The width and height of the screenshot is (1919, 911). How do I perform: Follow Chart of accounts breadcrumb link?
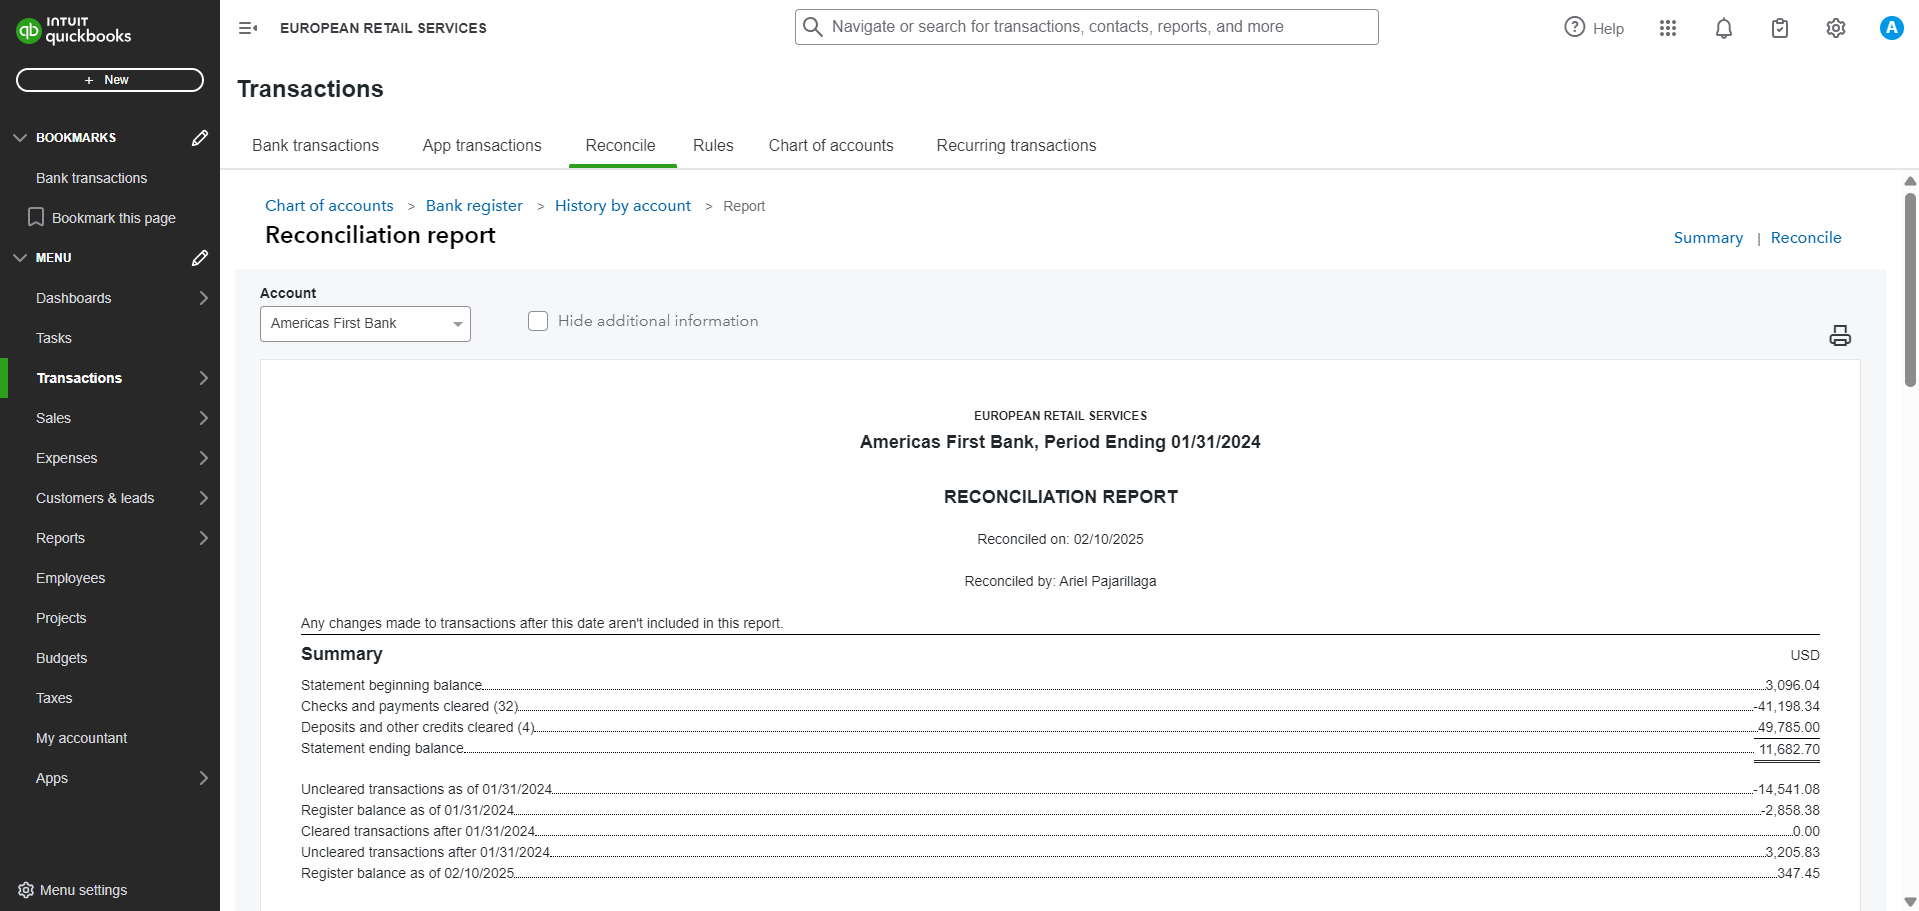click(x=329, y=206)
